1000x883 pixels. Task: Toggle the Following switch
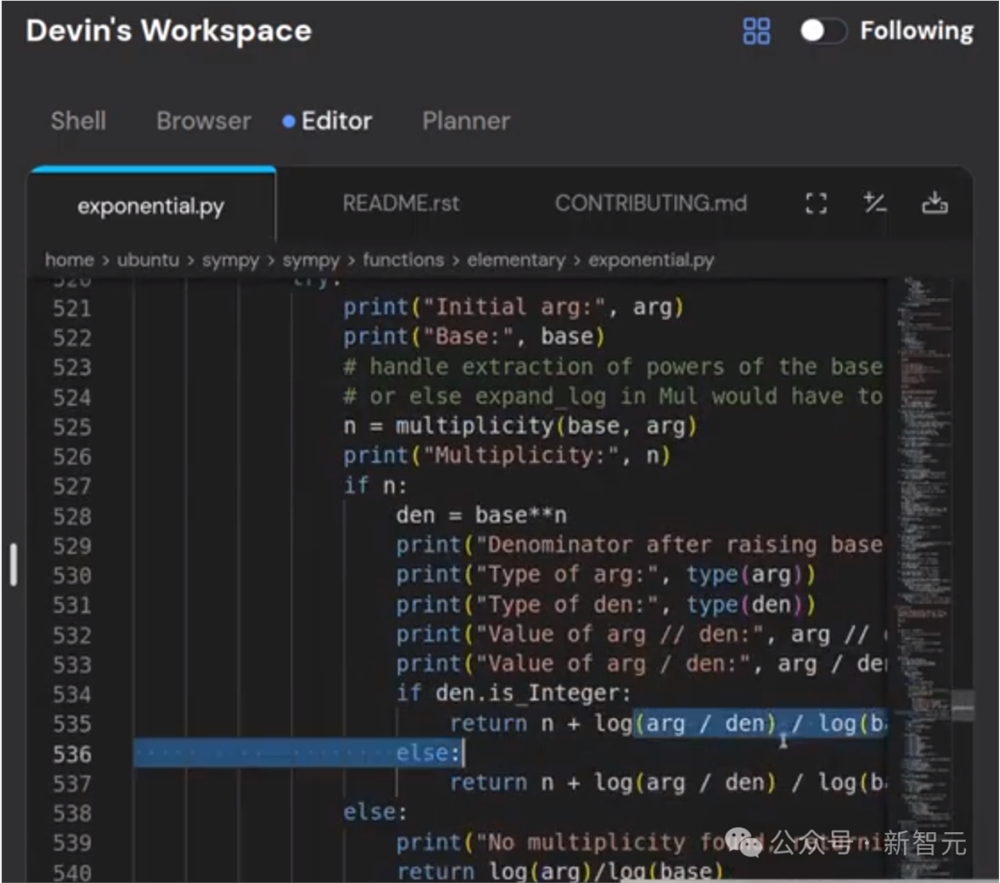(x=823, y=30)
